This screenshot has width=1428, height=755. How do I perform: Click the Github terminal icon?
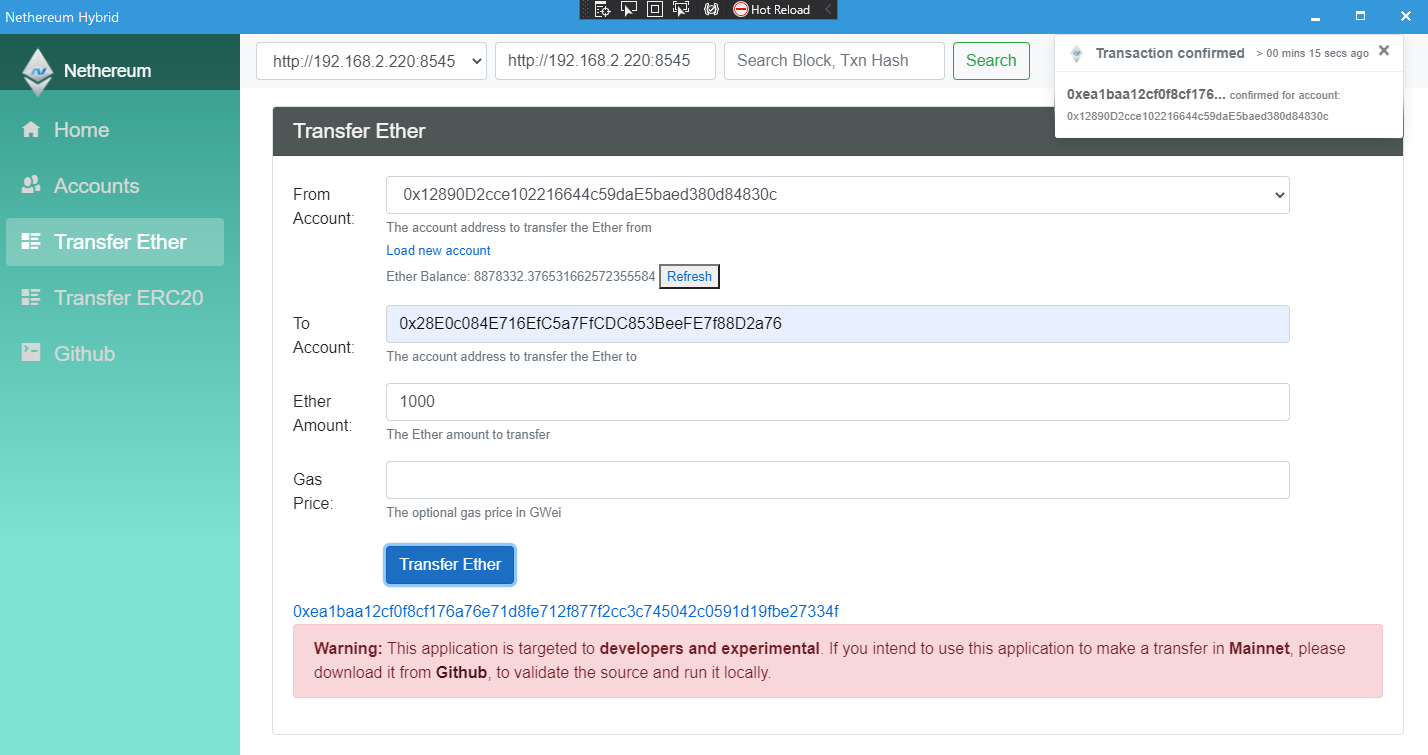31,353
